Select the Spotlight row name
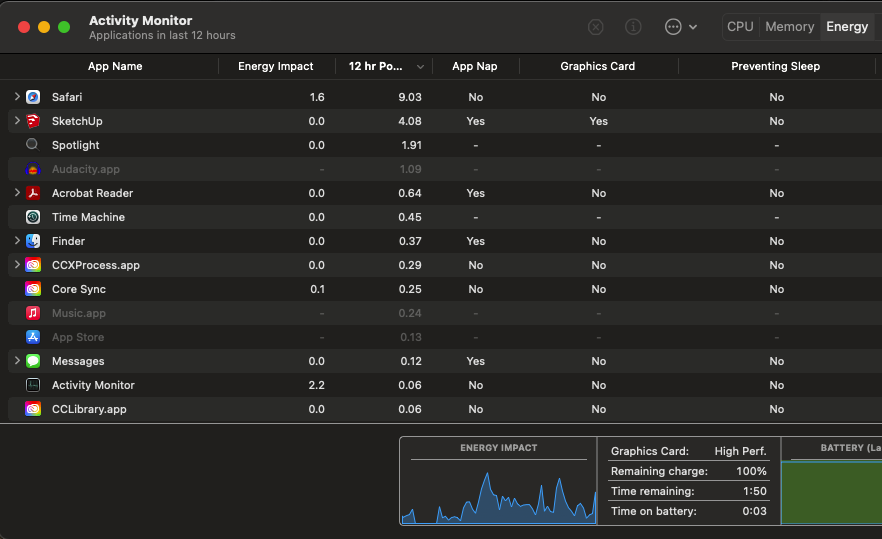The height and width of the screenshot is (539, 882). 75,145
